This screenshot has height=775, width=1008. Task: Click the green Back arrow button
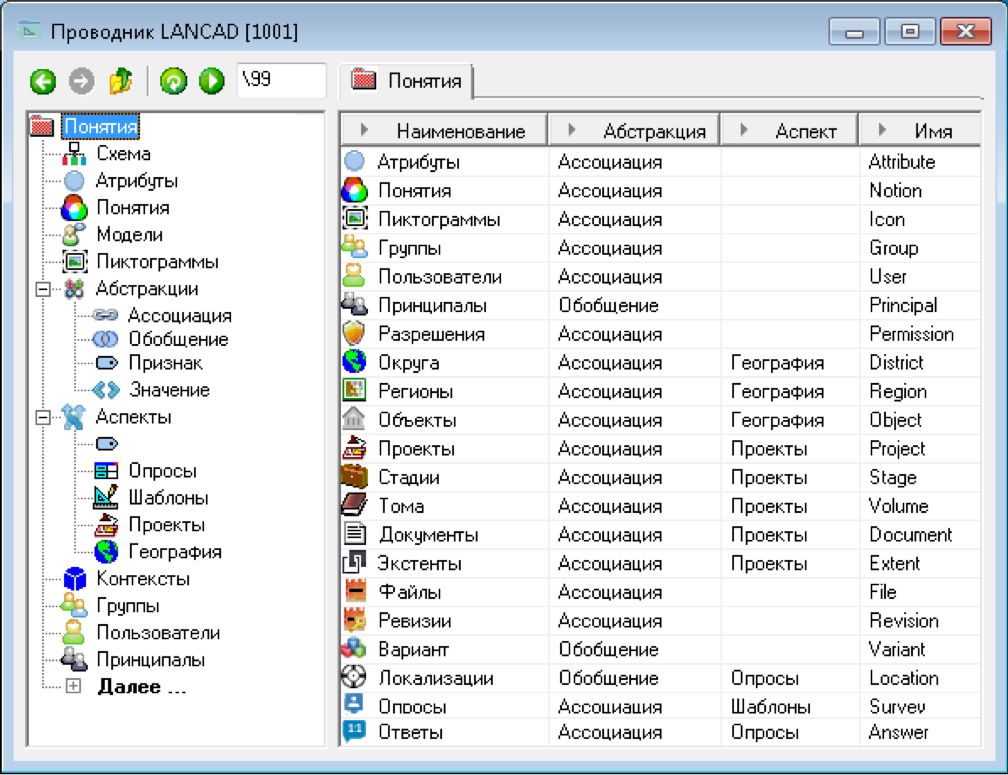(43, 82)
